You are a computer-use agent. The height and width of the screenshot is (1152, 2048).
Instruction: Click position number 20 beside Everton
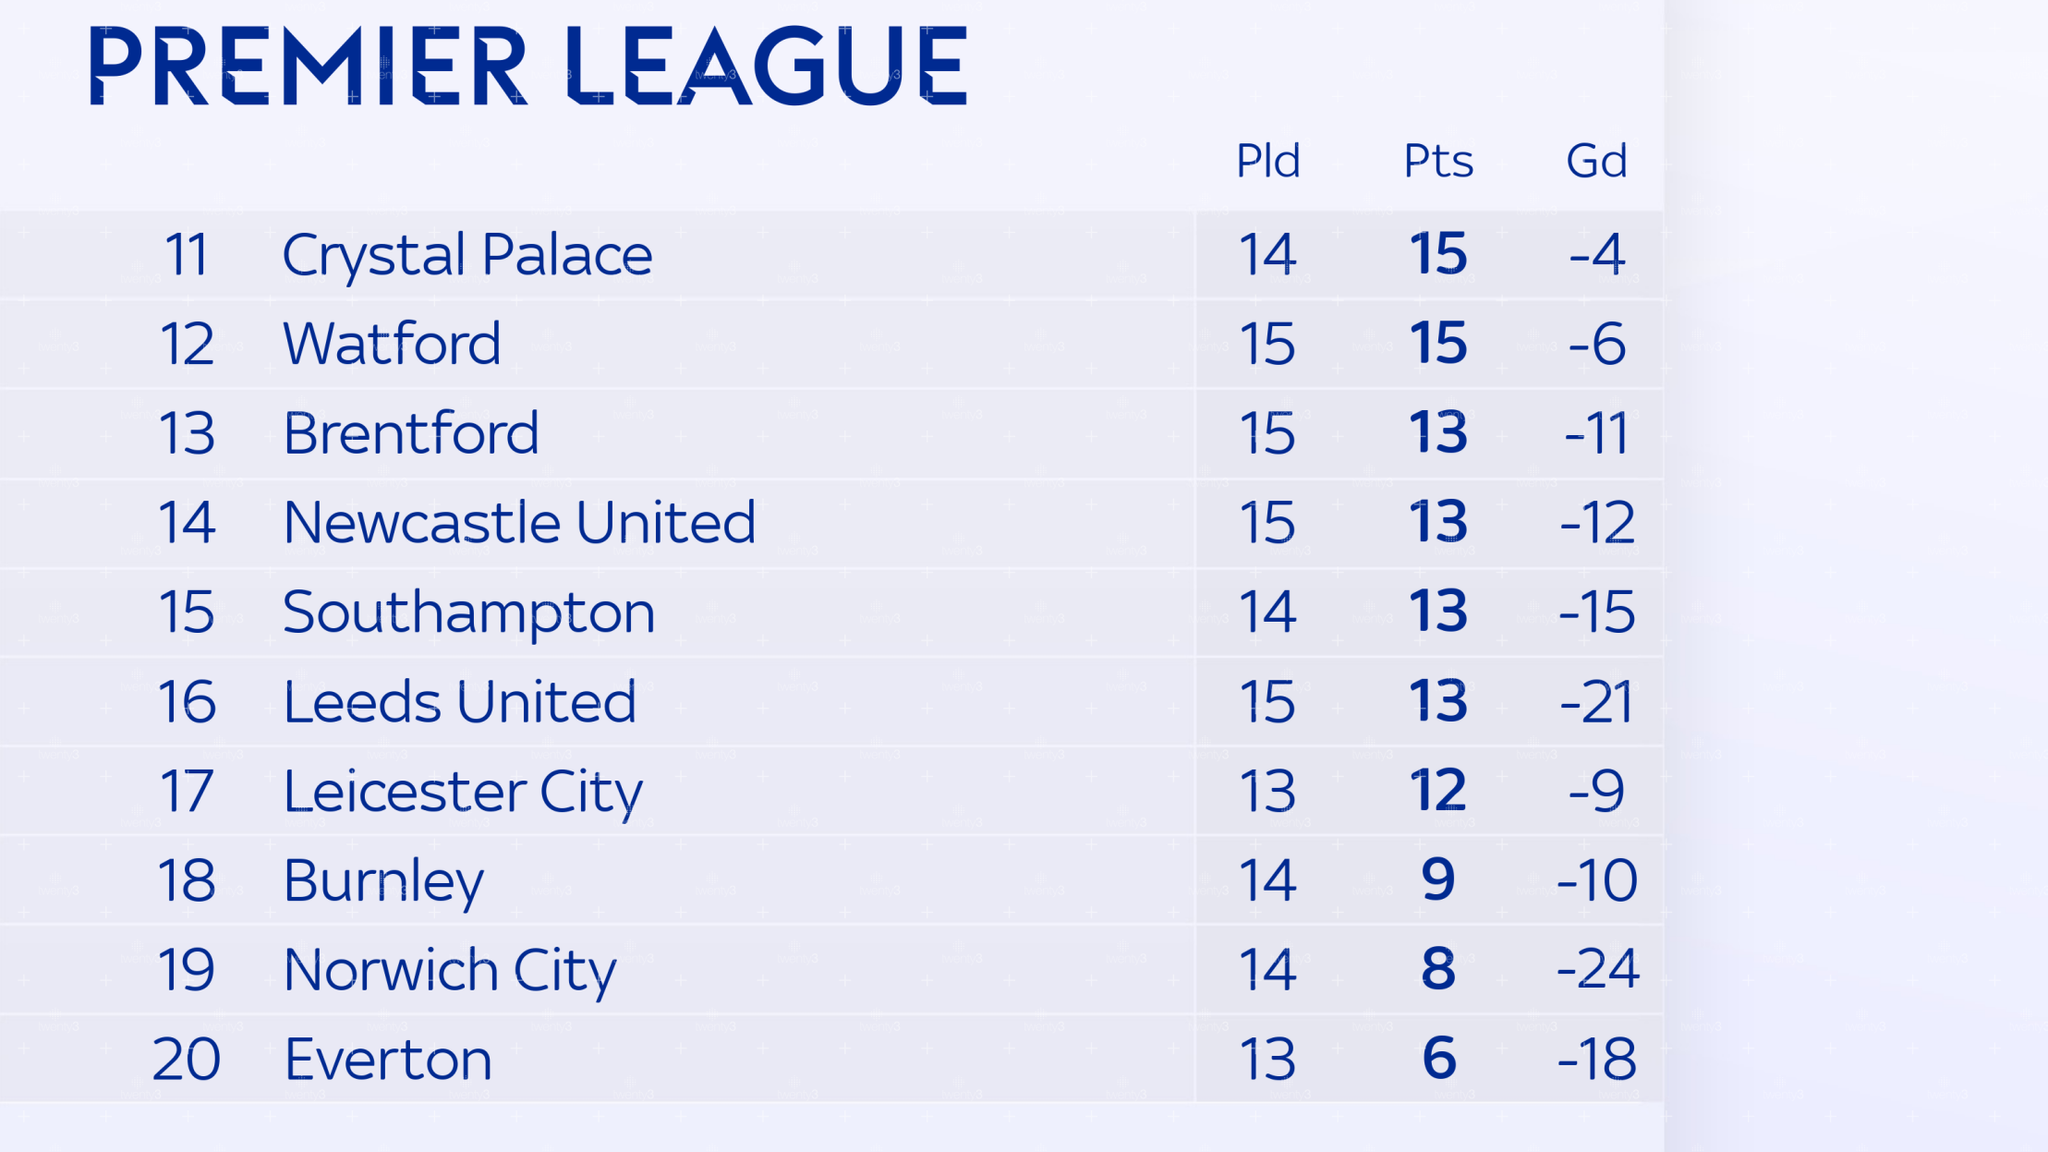(186, 1059)
